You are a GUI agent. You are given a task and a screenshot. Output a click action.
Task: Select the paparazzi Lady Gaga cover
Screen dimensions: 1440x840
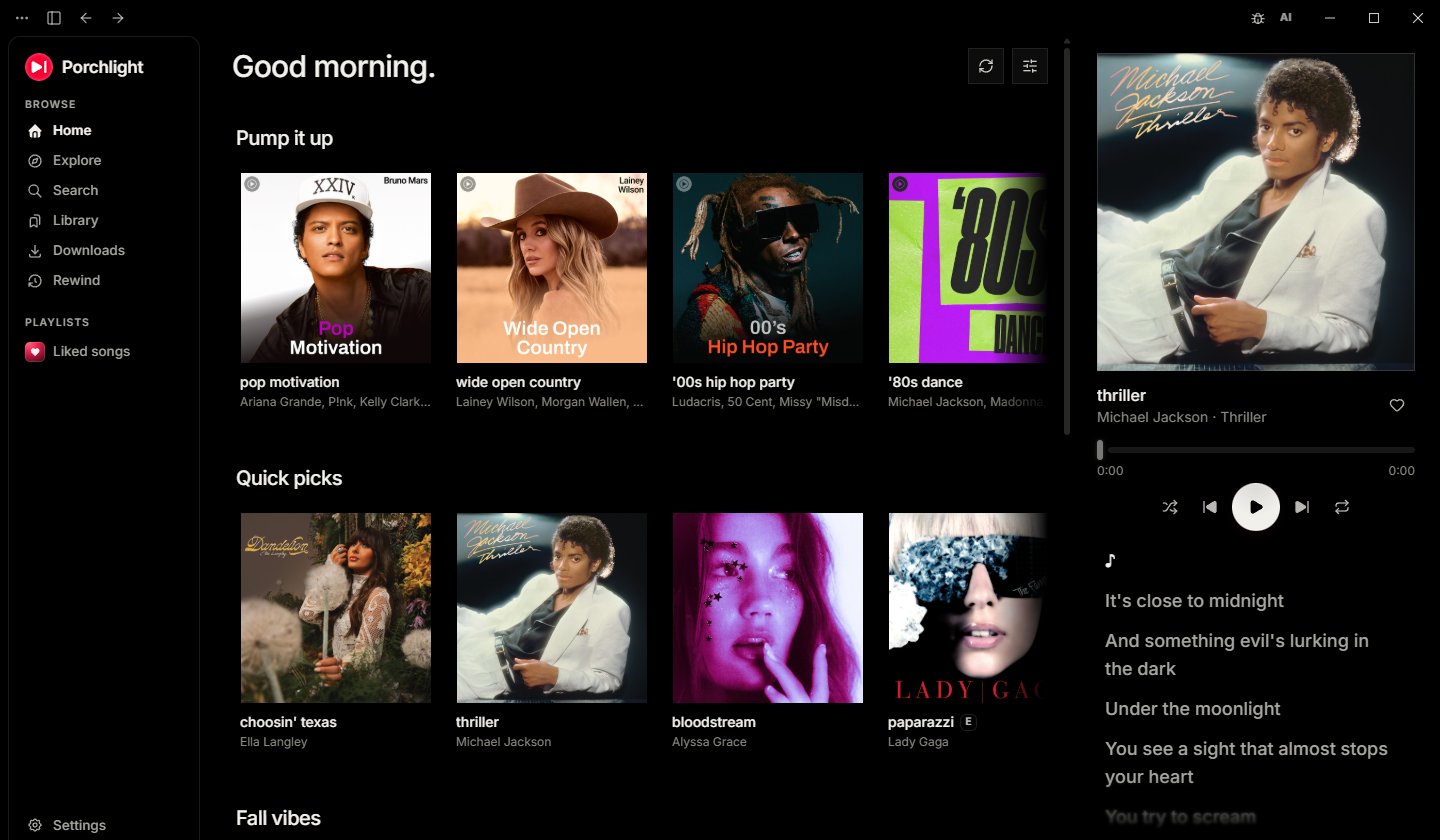968,608
